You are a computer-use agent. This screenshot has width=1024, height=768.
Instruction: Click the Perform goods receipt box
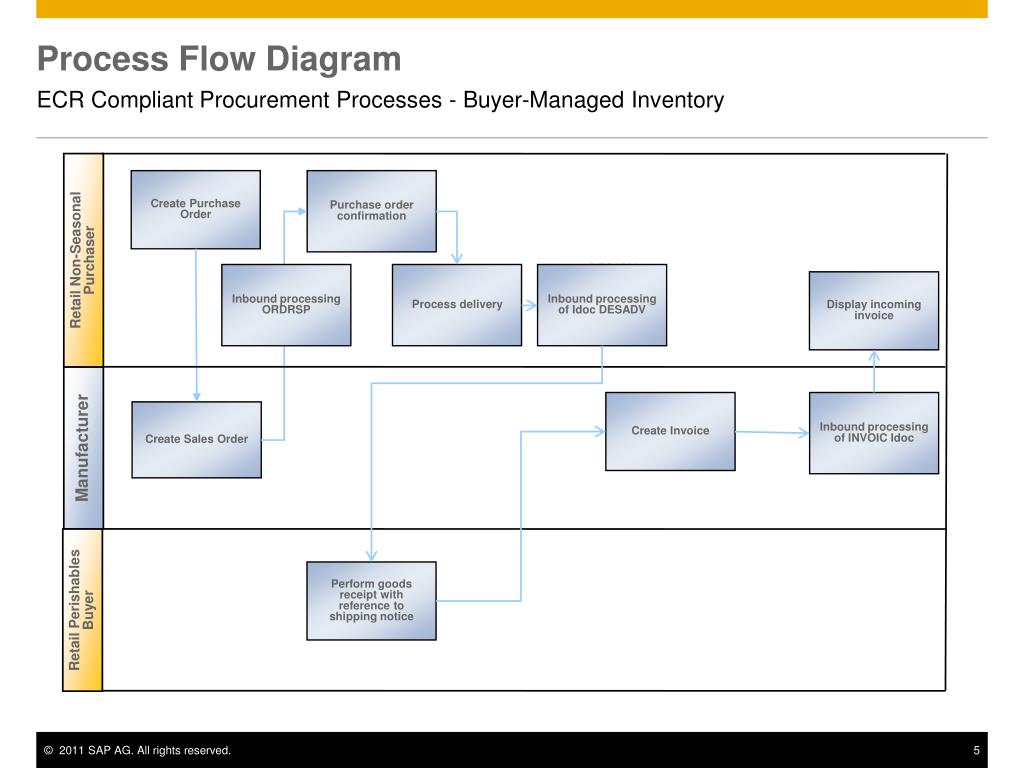point(372,601)
